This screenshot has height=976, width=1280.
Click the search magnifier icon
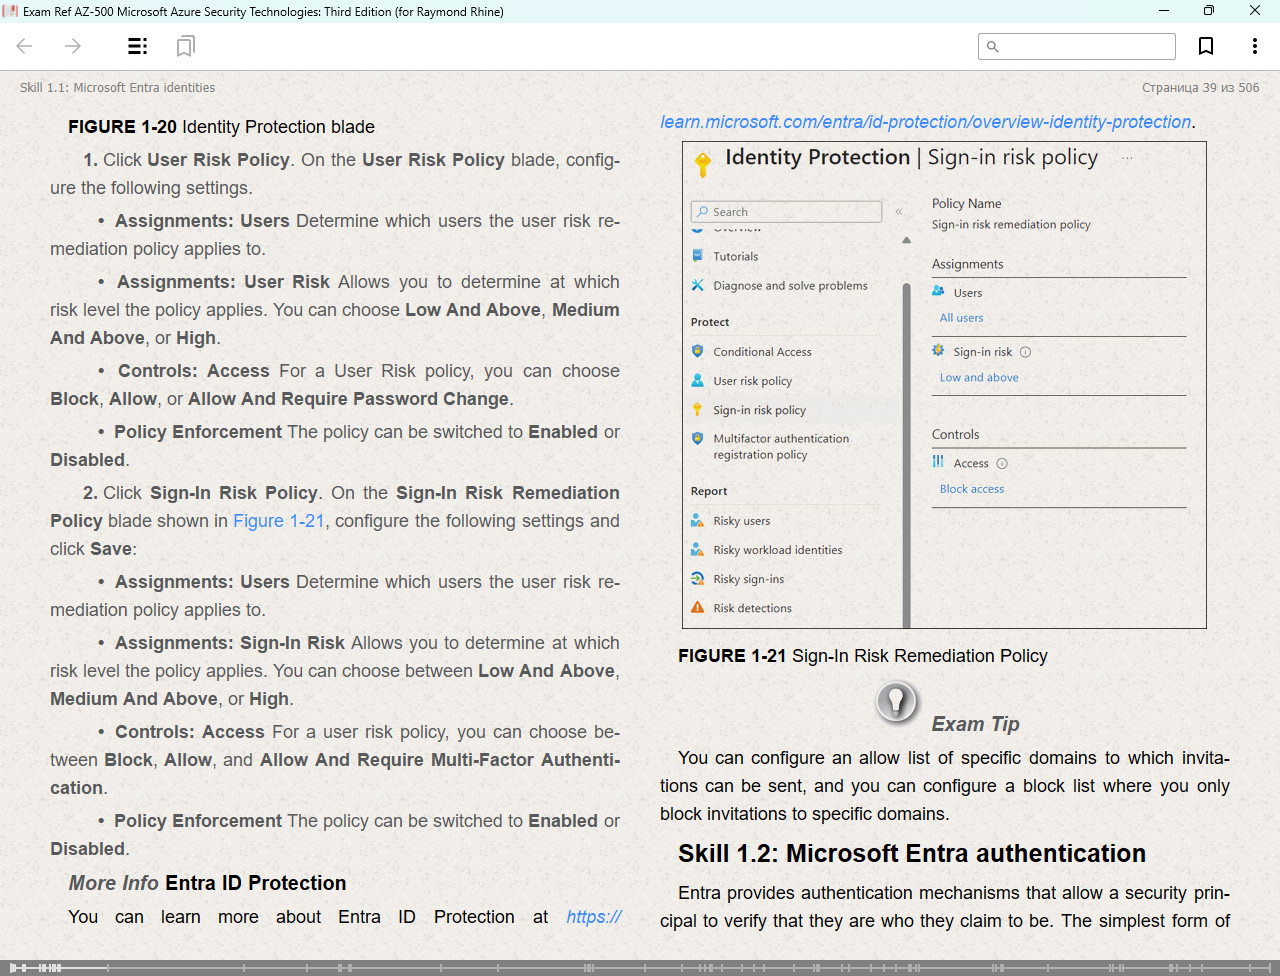tap(993, 46)
